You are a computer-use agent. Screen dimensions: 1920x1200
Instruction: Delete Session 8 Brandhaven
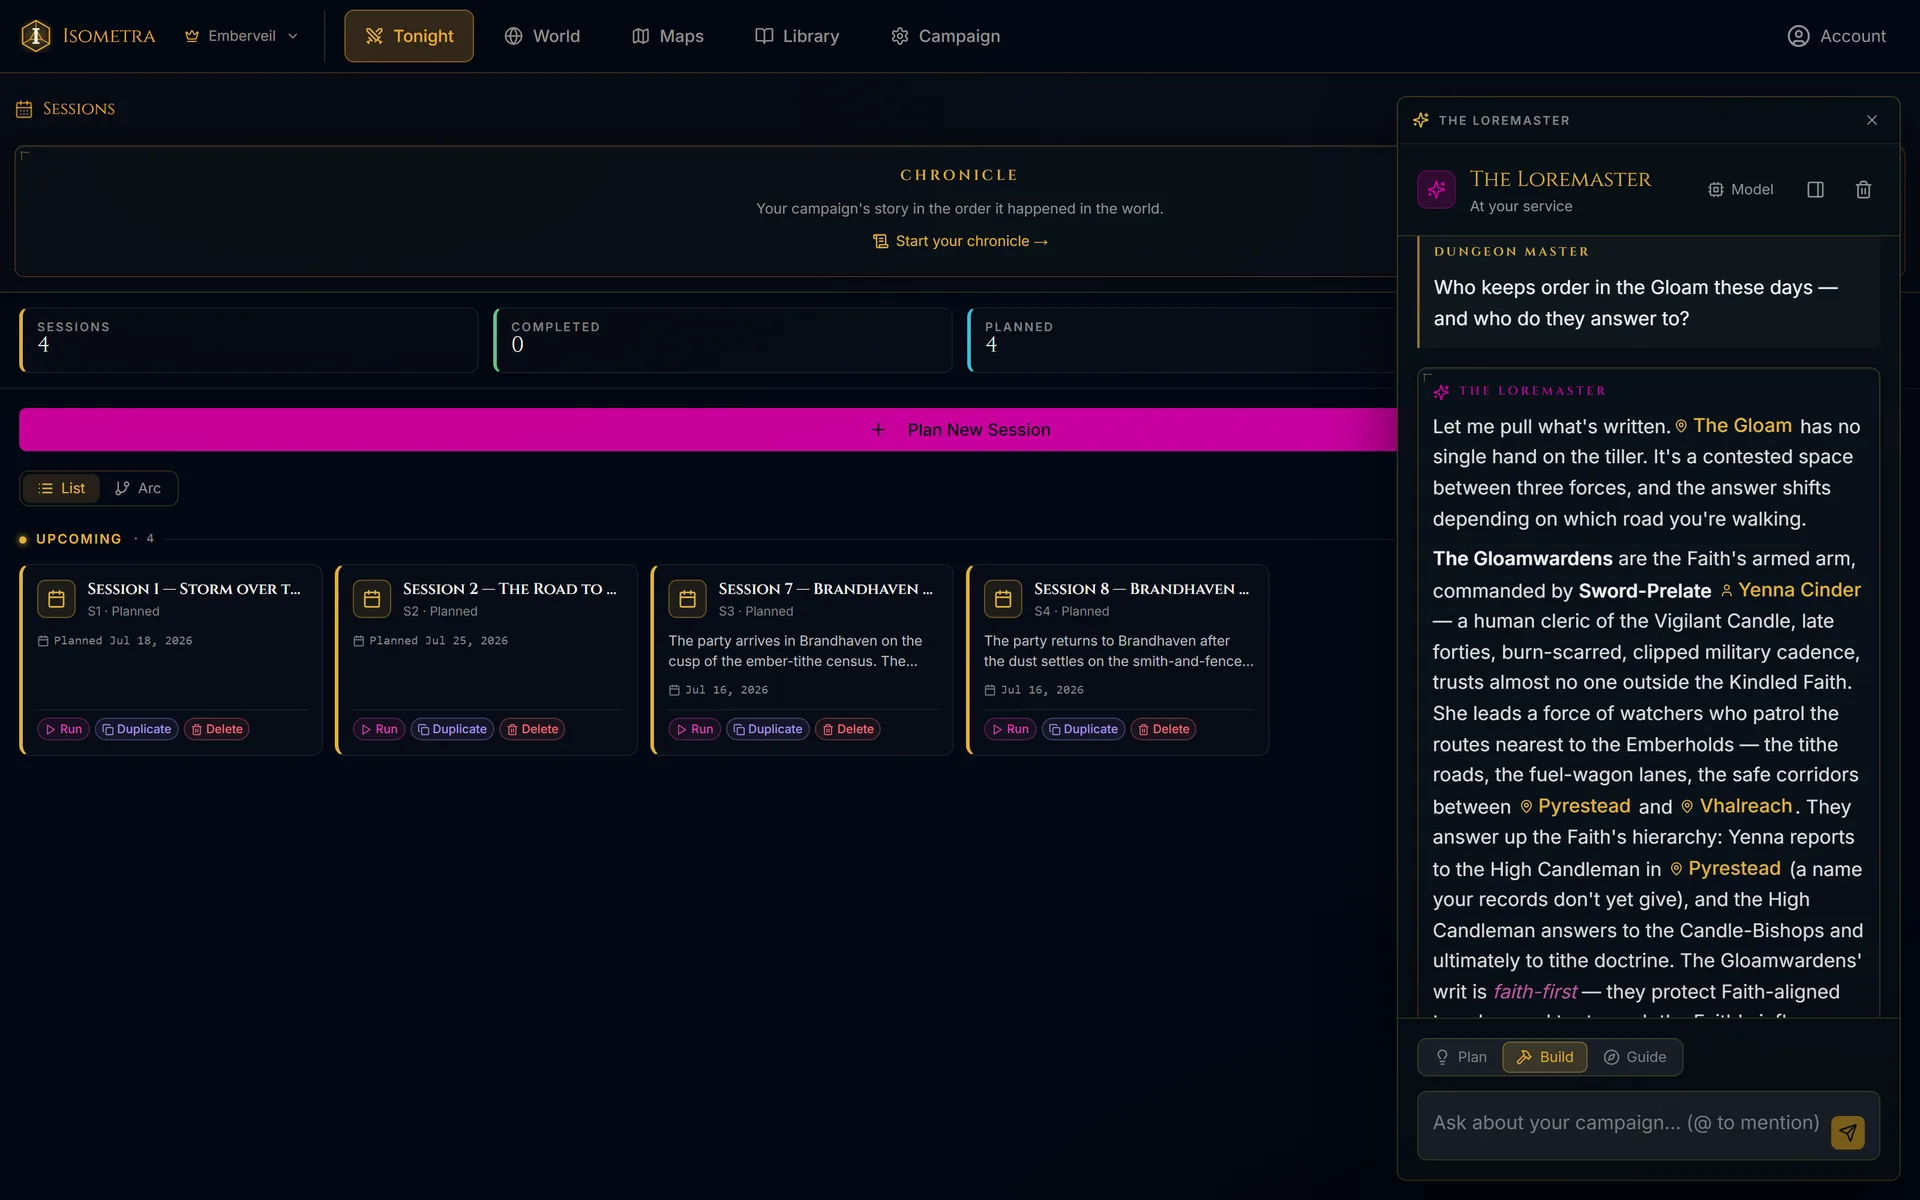click(x=1164, y=729)
